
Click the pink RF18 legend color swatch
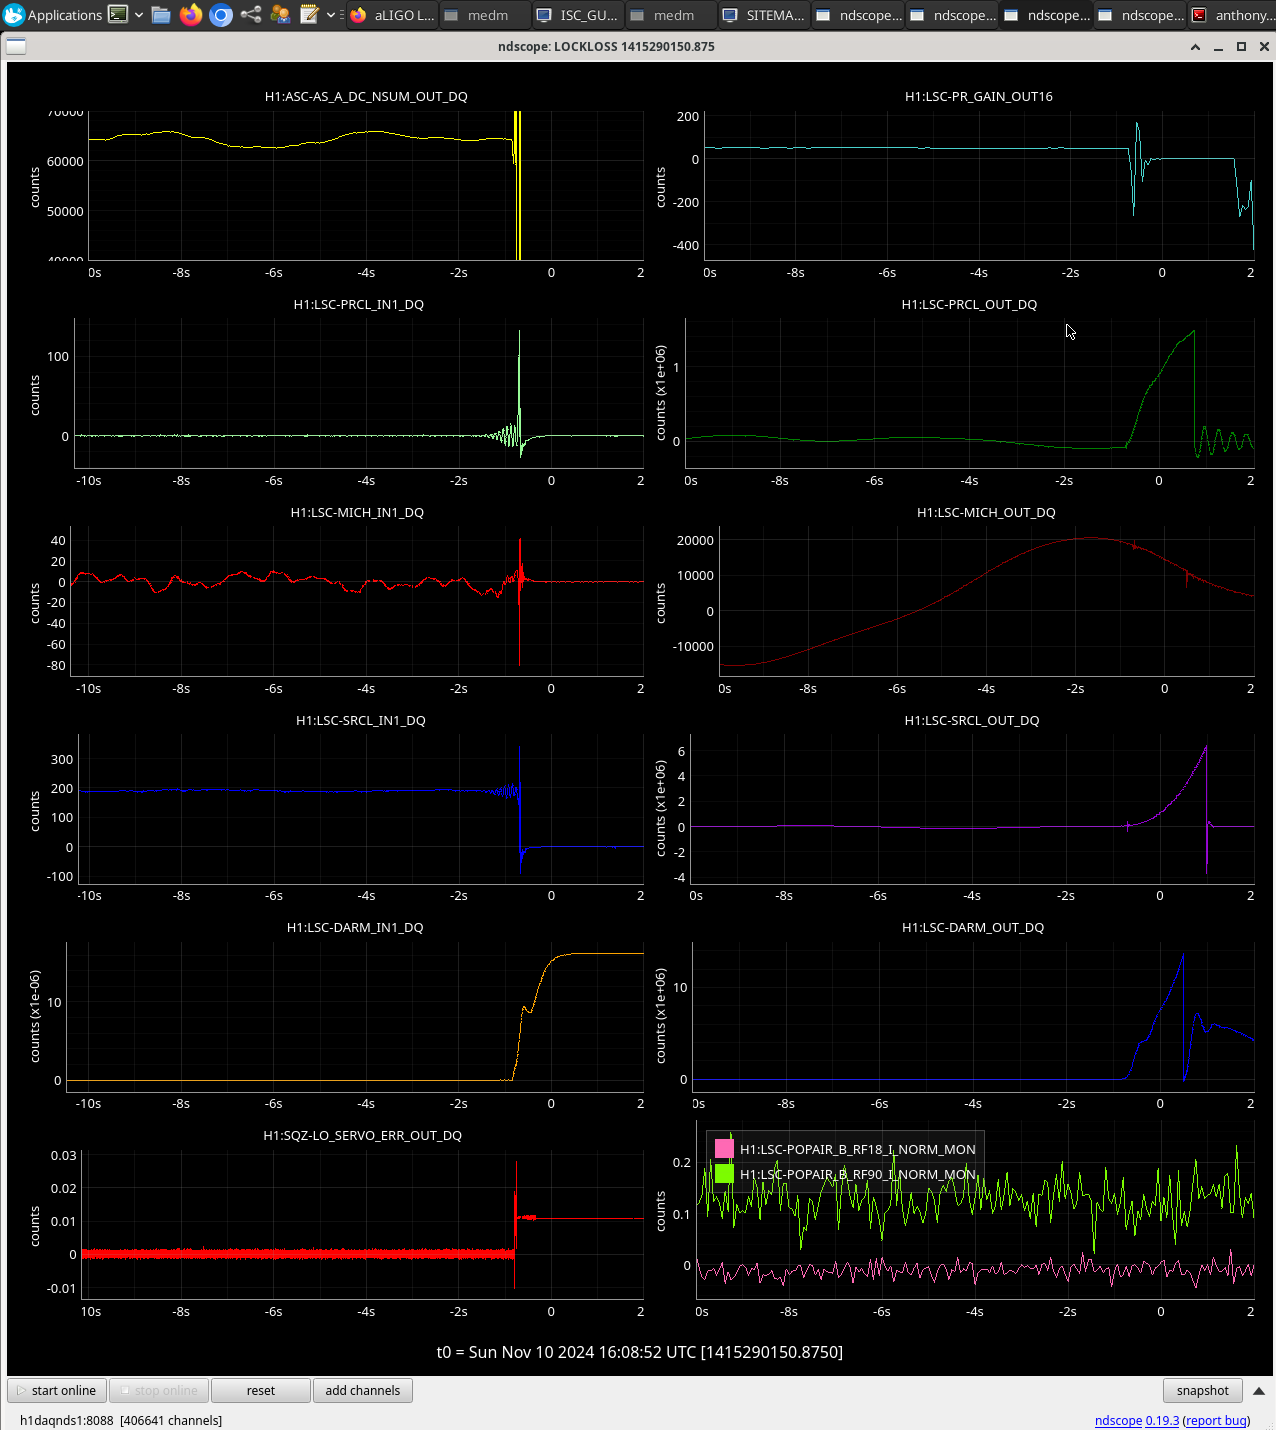pyautogui.click(x=724, y=1149)
